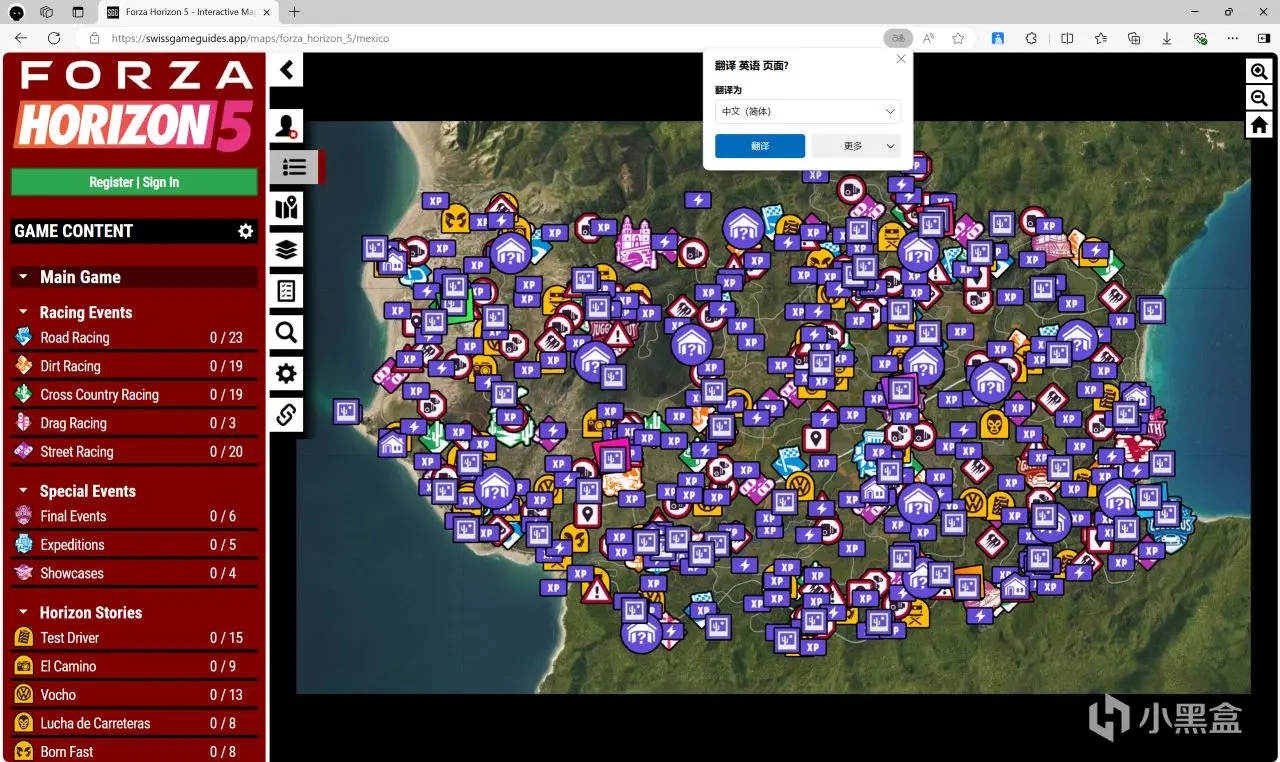Screen dimensions: 1280x762
Task: Click the Expeditions category icon
Action: tap(23, 544)
